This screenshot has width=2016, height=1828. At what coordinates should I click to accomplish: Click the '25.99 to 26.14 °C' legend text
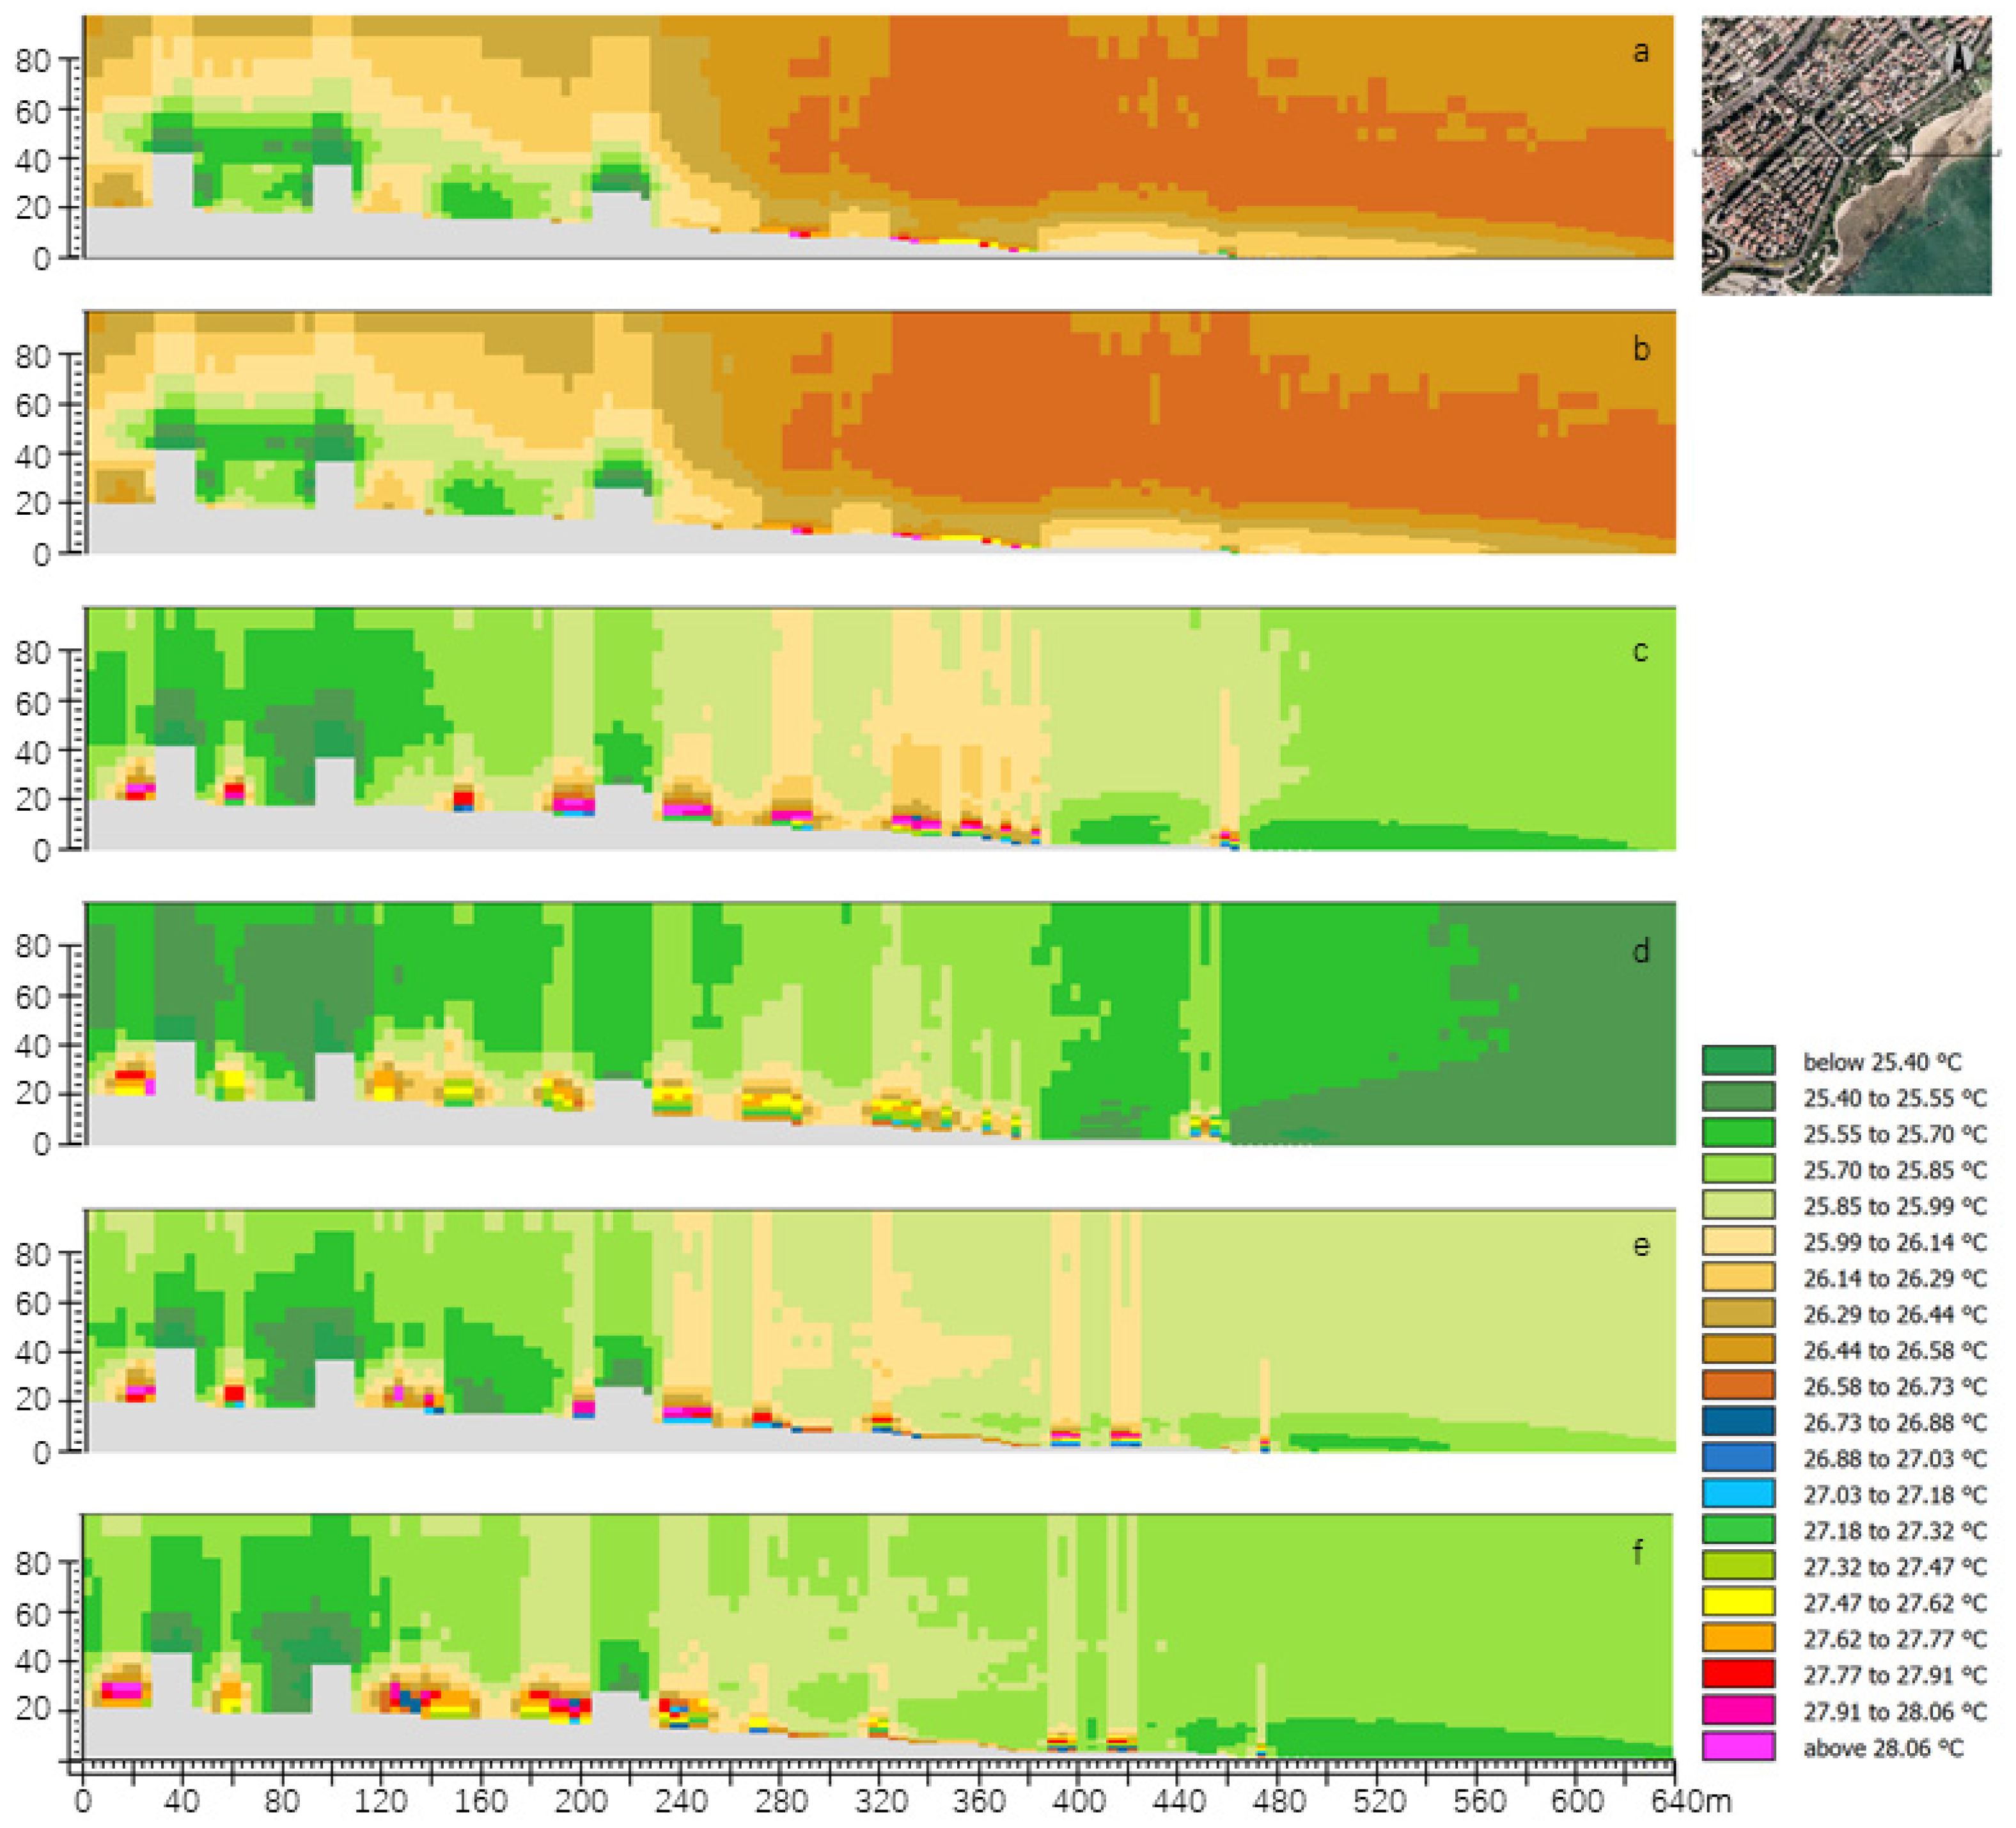1894,1241
